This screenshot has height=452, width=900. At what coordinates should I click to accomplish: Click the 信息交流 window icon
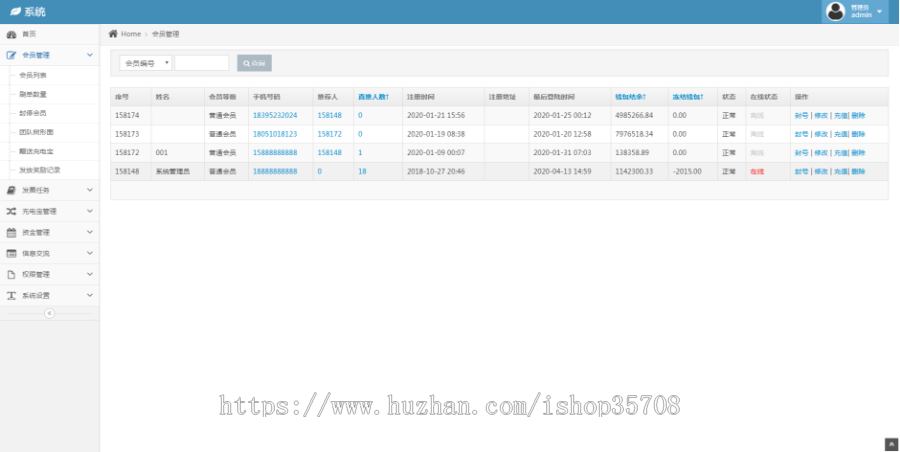pos(11,253)
